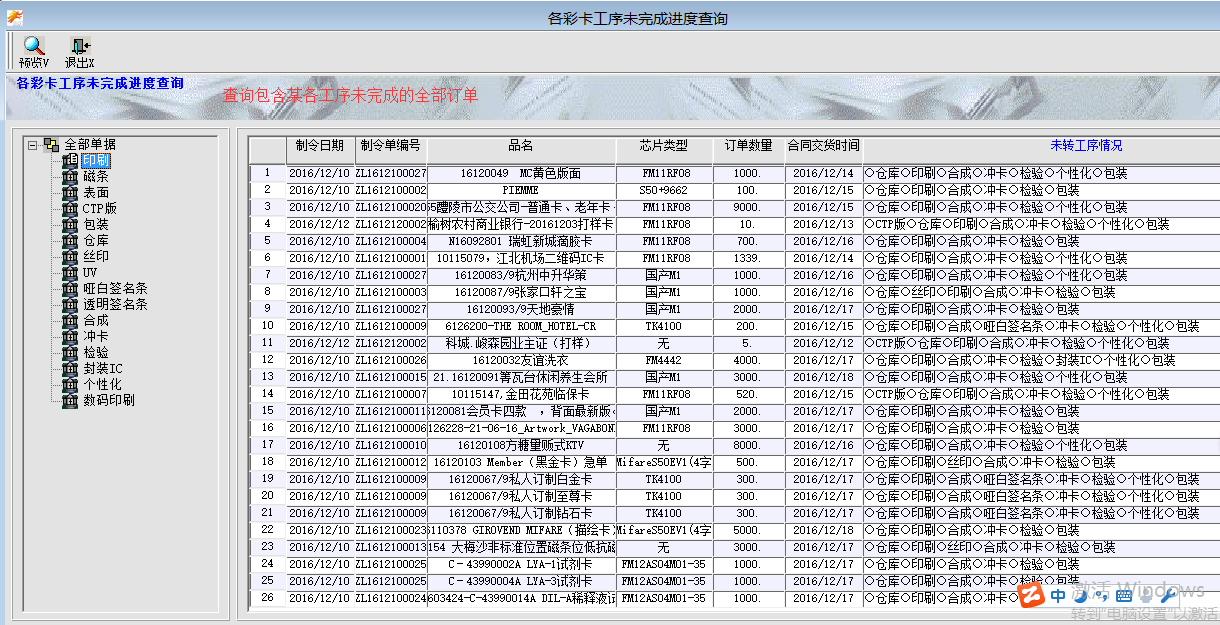Select the 印刷 process in tree
The height and width of the screenshot is (625, 1220).
(x=96, y=161)
